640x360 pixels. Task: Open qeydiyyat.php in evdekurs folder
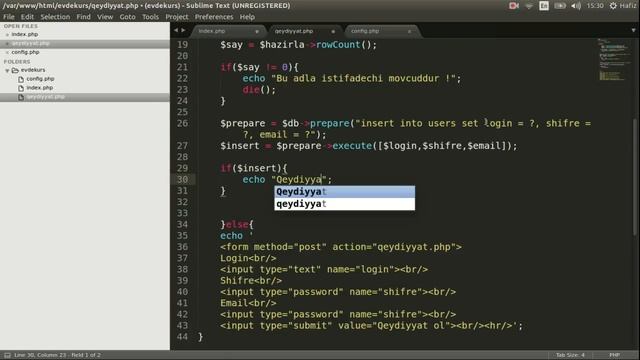click(x=45, y=97)
